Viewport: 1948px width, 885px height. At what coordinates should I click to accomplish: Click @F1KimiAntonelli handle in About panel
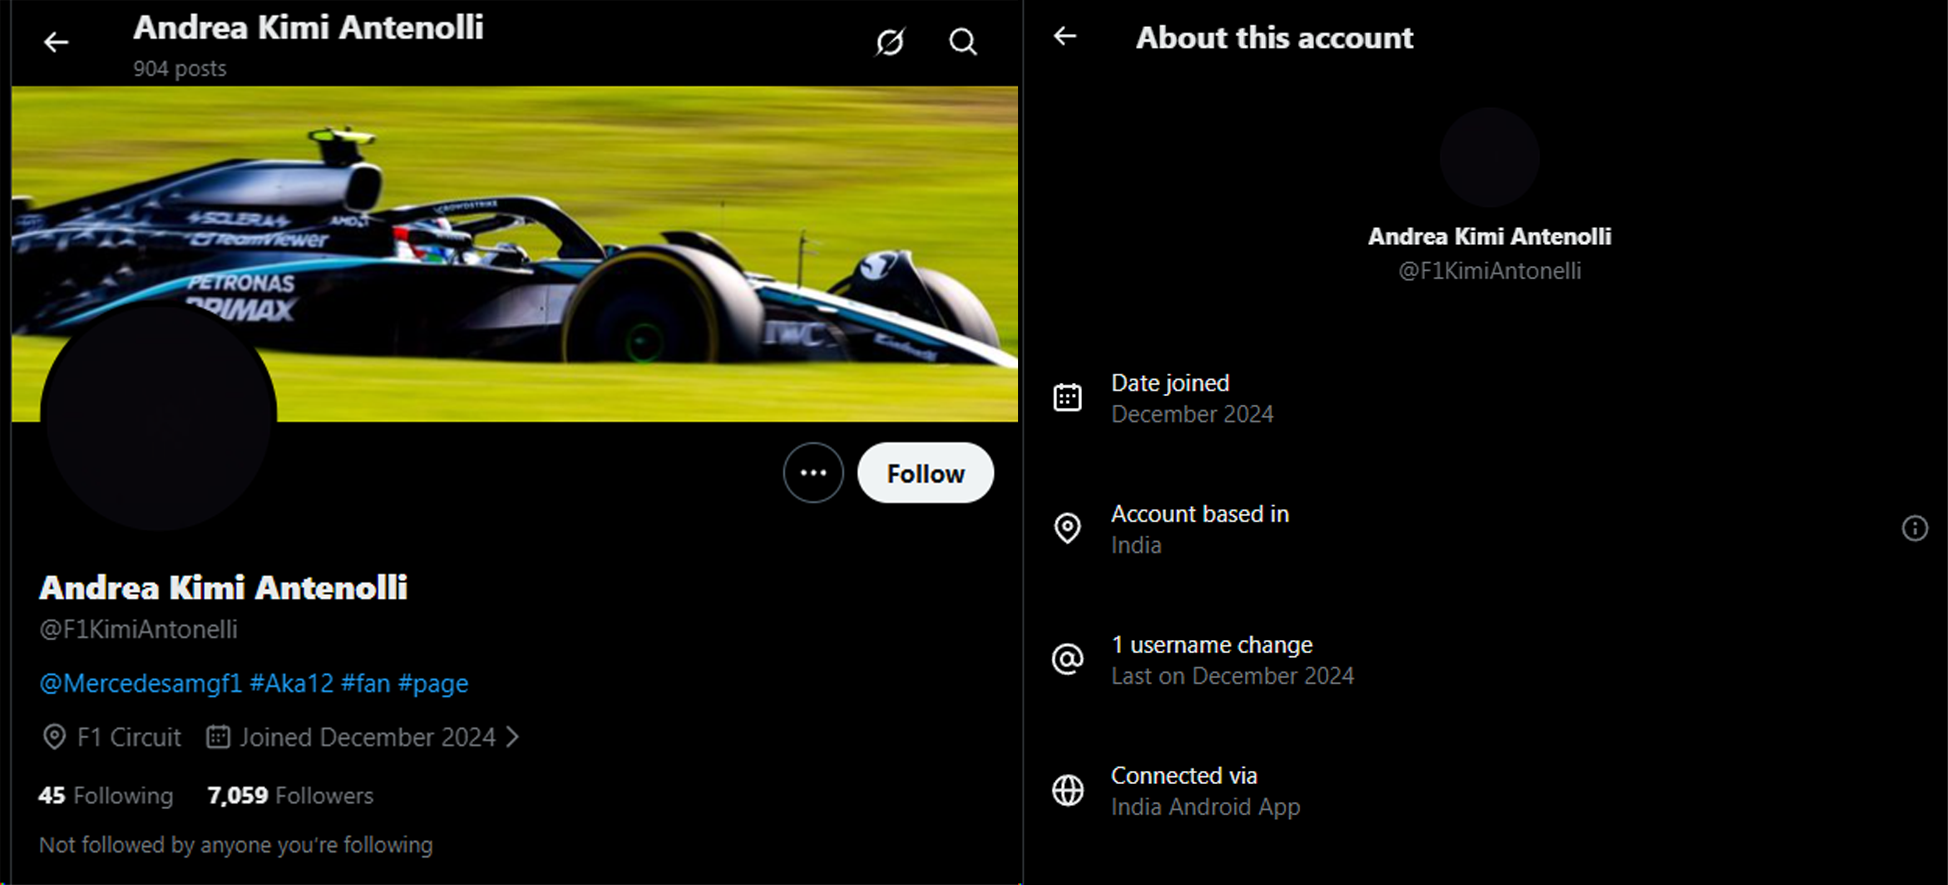[x=1489, y=271]
